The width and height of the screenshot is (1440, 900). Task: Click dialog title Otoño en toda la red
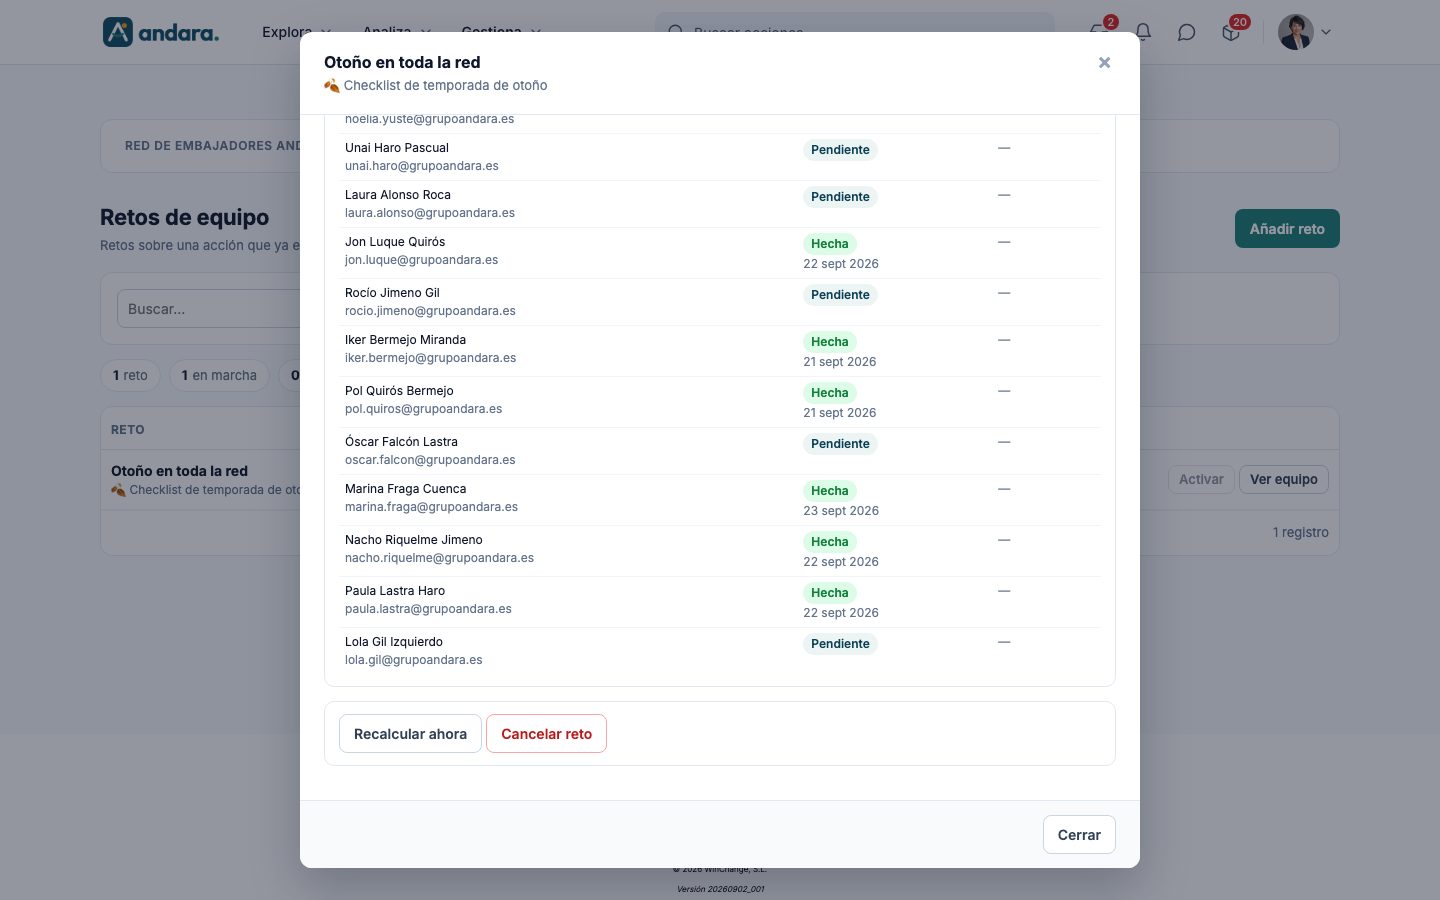pos(402,62)
